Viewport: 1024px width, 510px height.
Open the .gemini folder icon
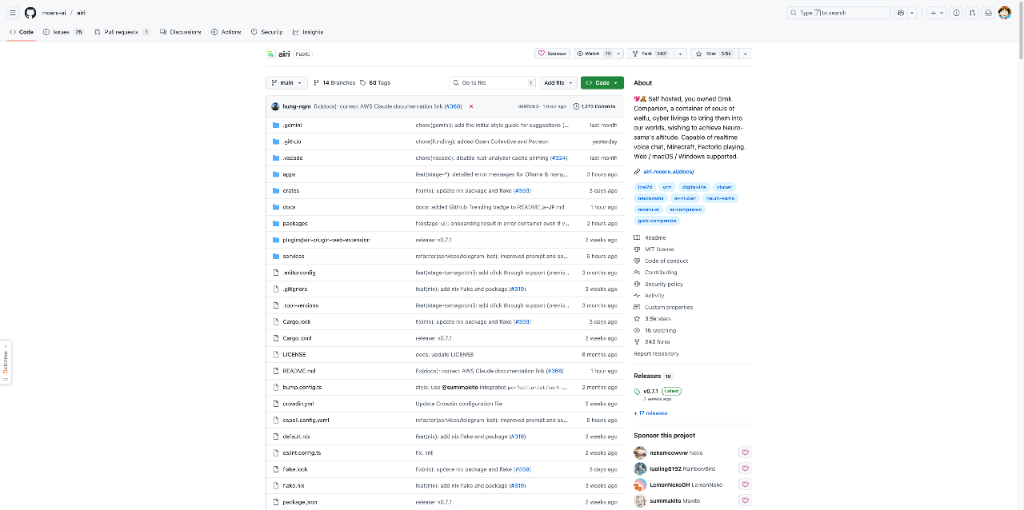(x=276, y=125)
